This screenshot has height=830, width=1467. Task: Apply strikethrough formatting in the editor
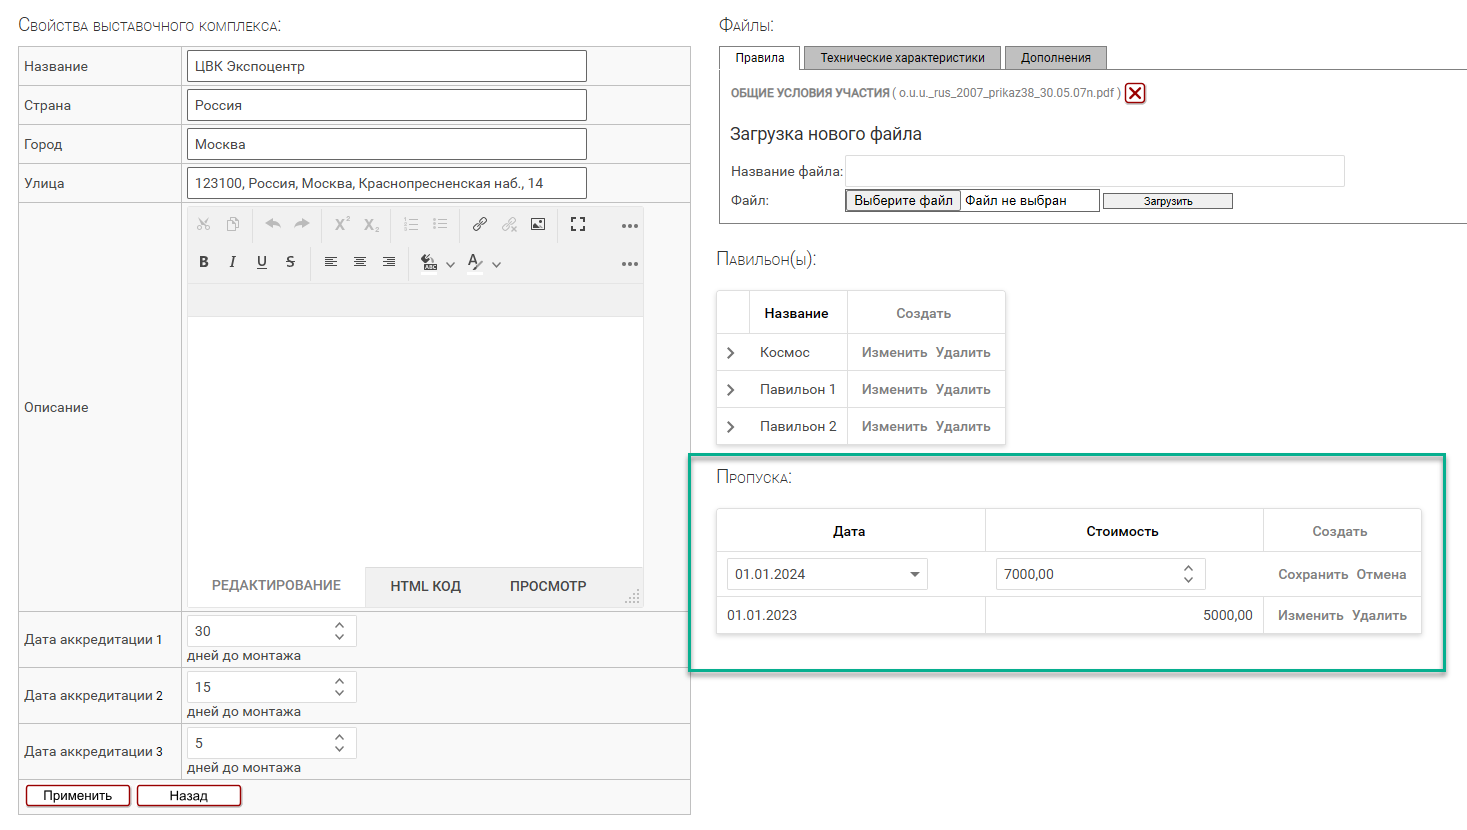point(290,262)
